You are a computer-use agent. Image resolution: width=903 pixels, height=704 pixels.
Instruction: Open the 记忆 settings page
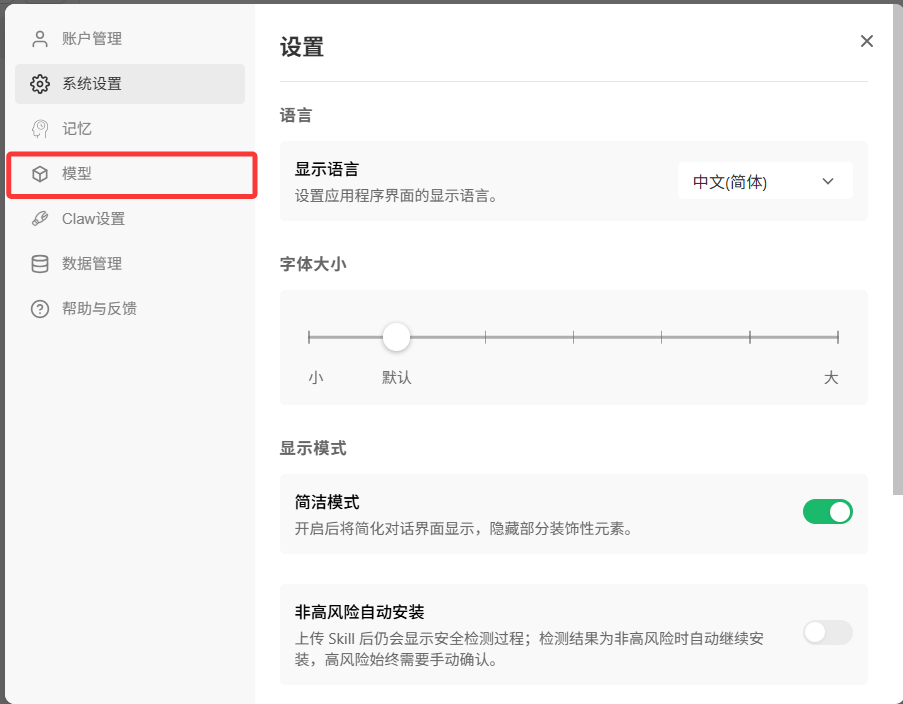pyautogui.click(x=130, y=128)
